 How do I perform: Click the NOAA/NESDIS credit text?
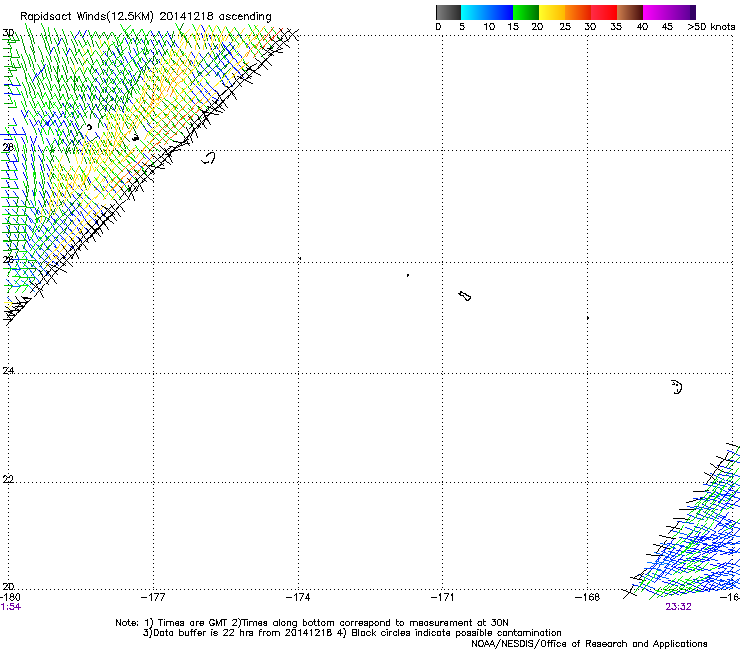589,644
